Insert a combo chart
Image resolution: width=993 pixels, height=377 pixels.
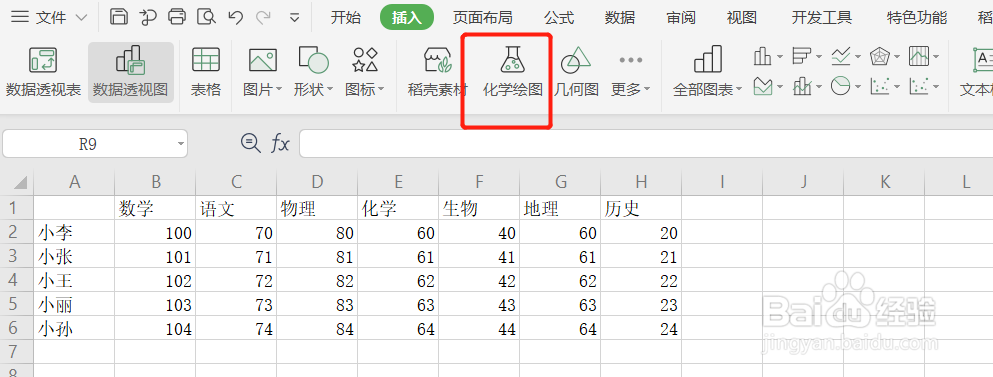coord(802,86)
